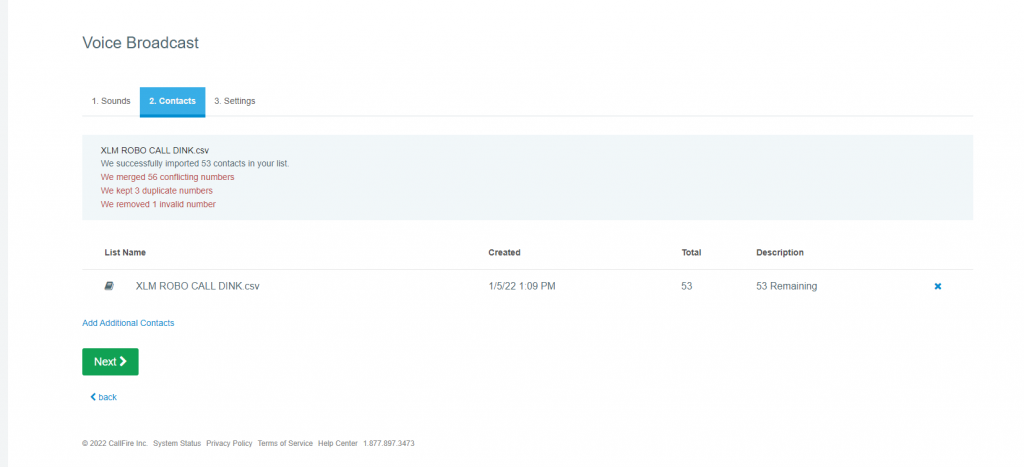View the Terms of Service footer link
This screenshot has width=1024, height=467.
pos(285,443)
